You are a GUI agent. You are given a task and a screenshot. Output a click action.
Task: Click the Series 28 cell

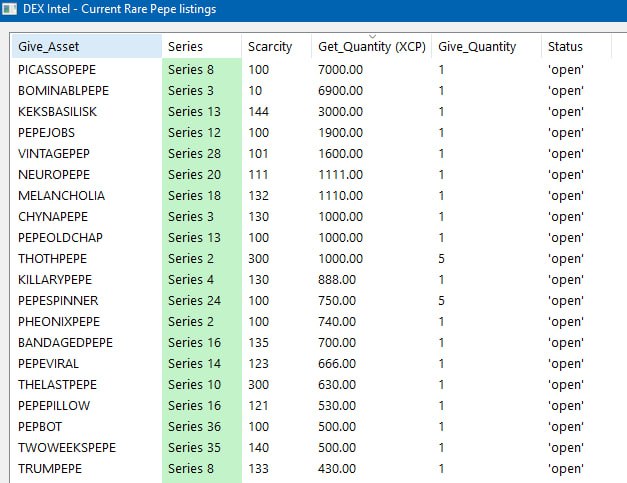coord(194,154)
